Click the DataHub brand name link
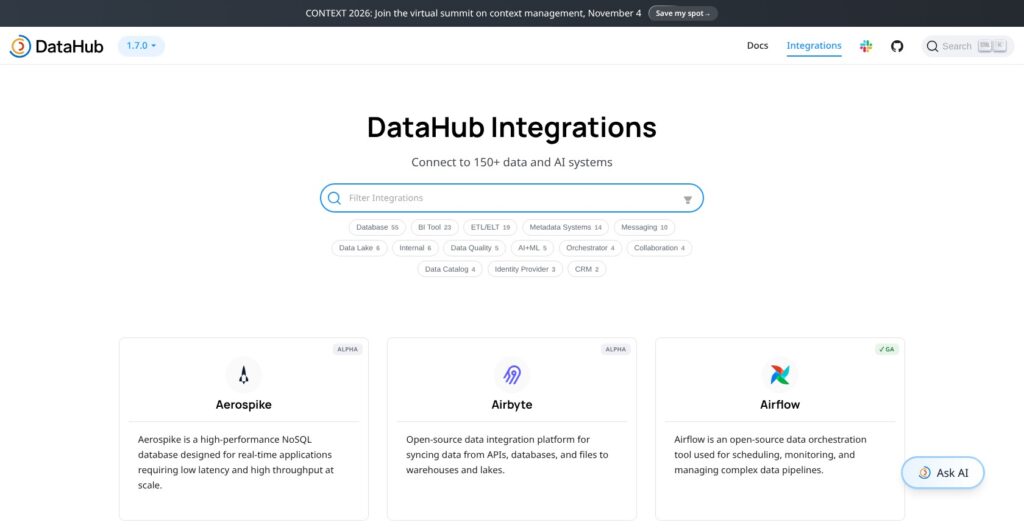 point(69,46)
